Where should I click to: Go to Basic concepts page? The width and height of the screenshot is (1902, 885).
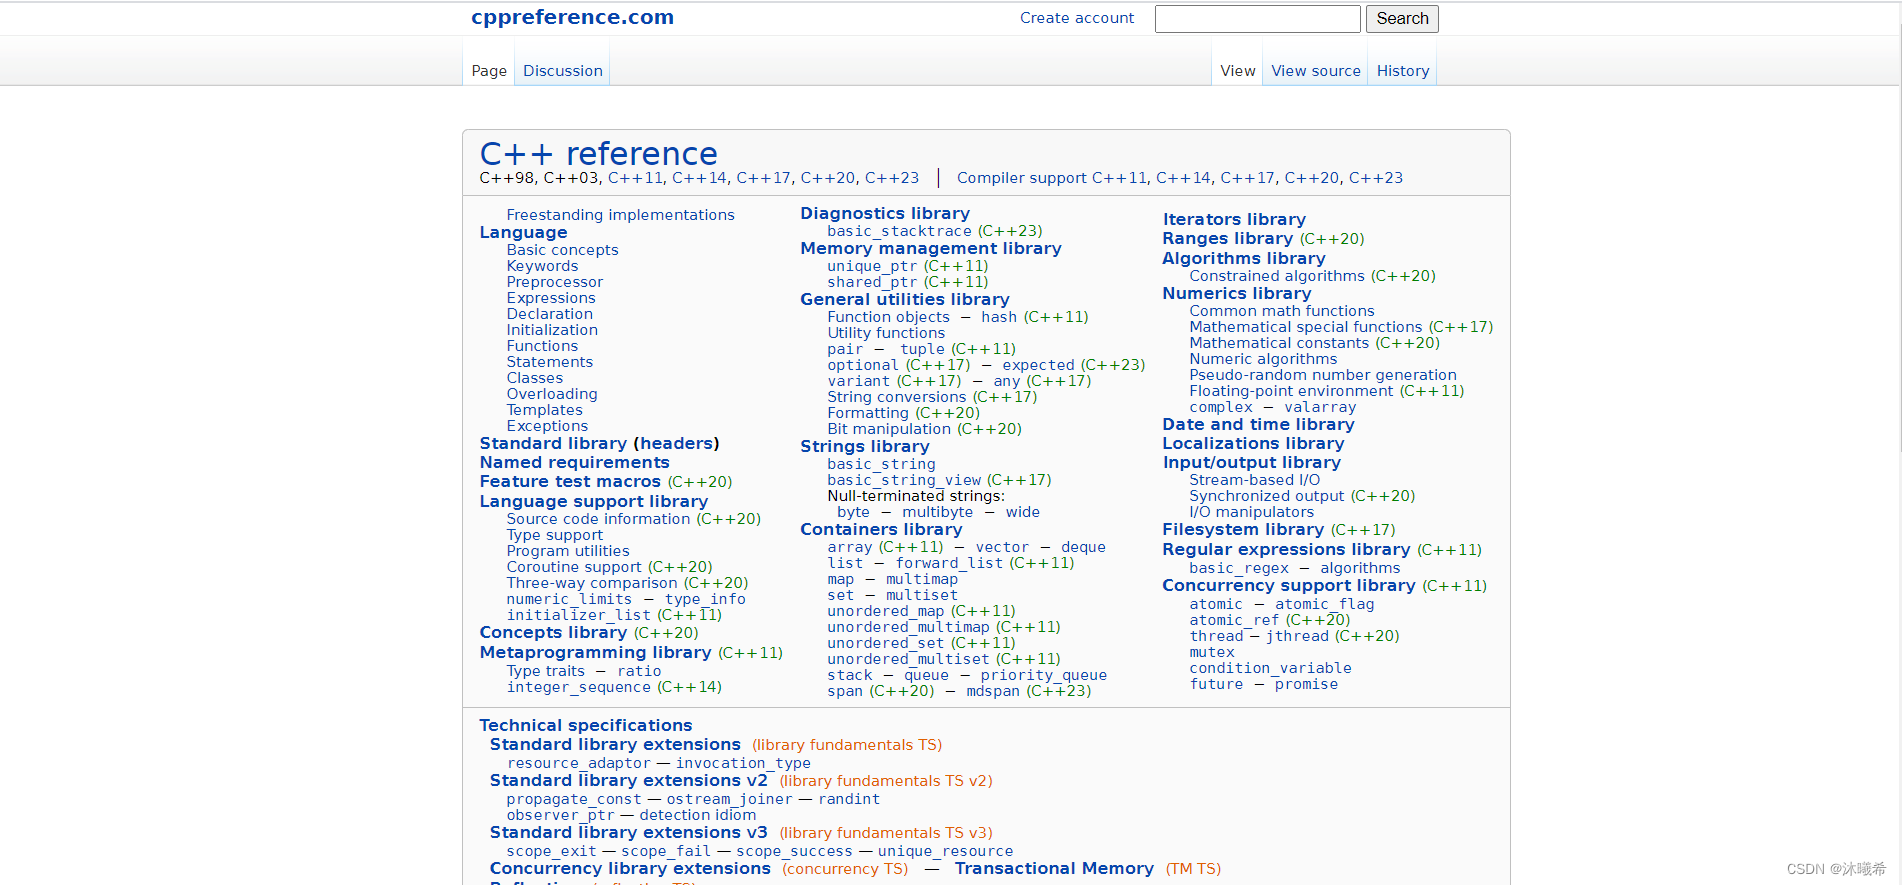562,250
